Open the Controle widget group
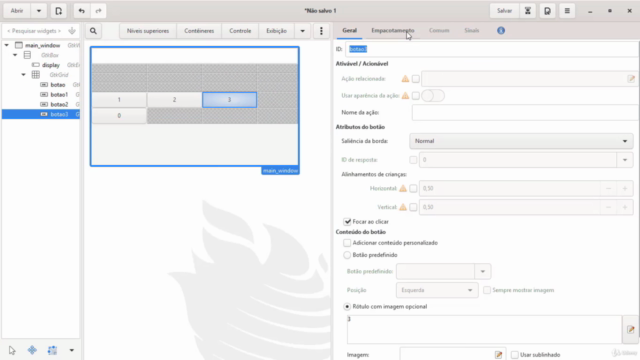640x360 pixels. pyautogui.click(x=240, y=31)
